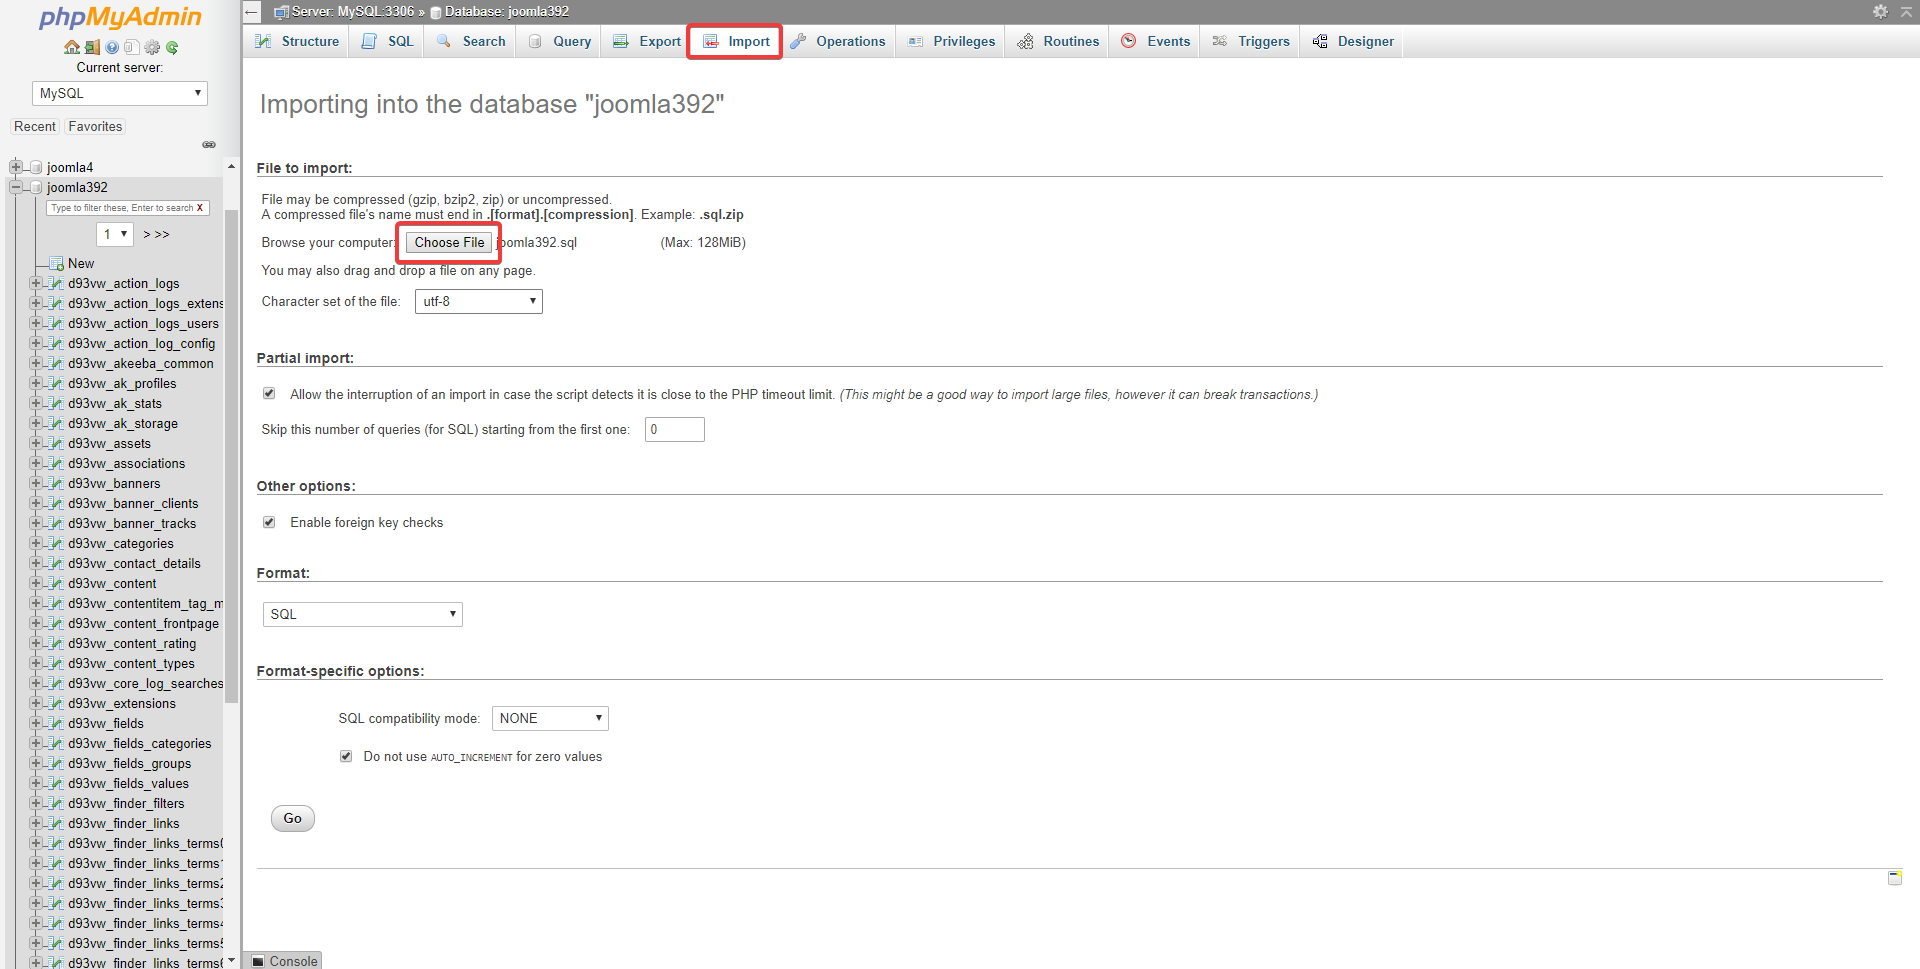Open phpMyAdmin documentation help icon
This screenshot has height=969, width=1920.
112,47
